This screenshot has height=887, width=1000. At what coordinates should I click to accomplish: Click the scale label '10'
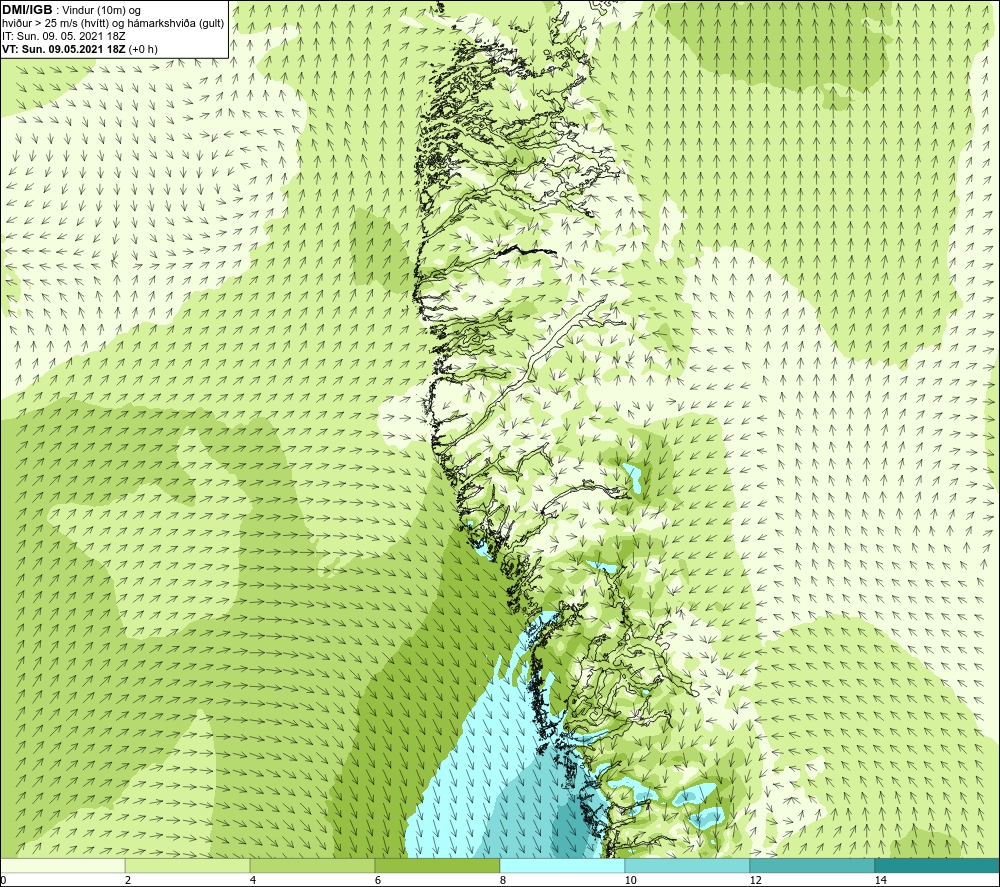click(630, 880)
